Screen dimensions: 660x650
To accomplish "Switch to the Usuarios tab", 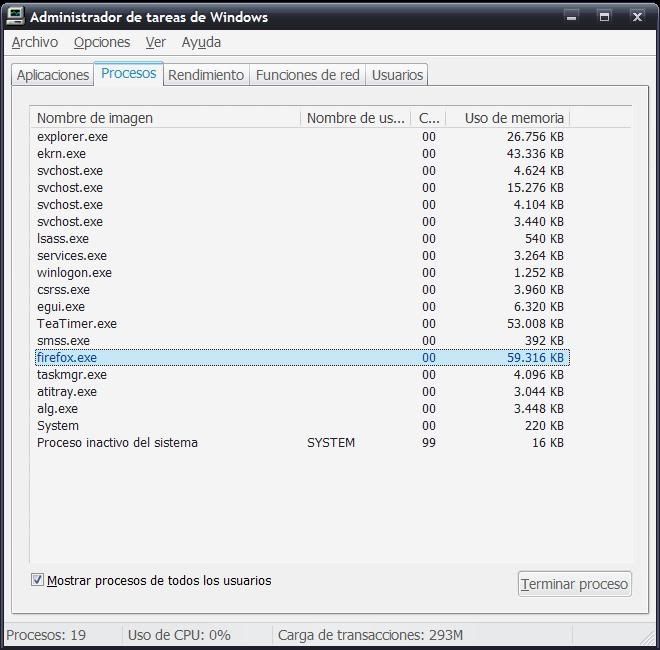I will click(x=397, y=75).
